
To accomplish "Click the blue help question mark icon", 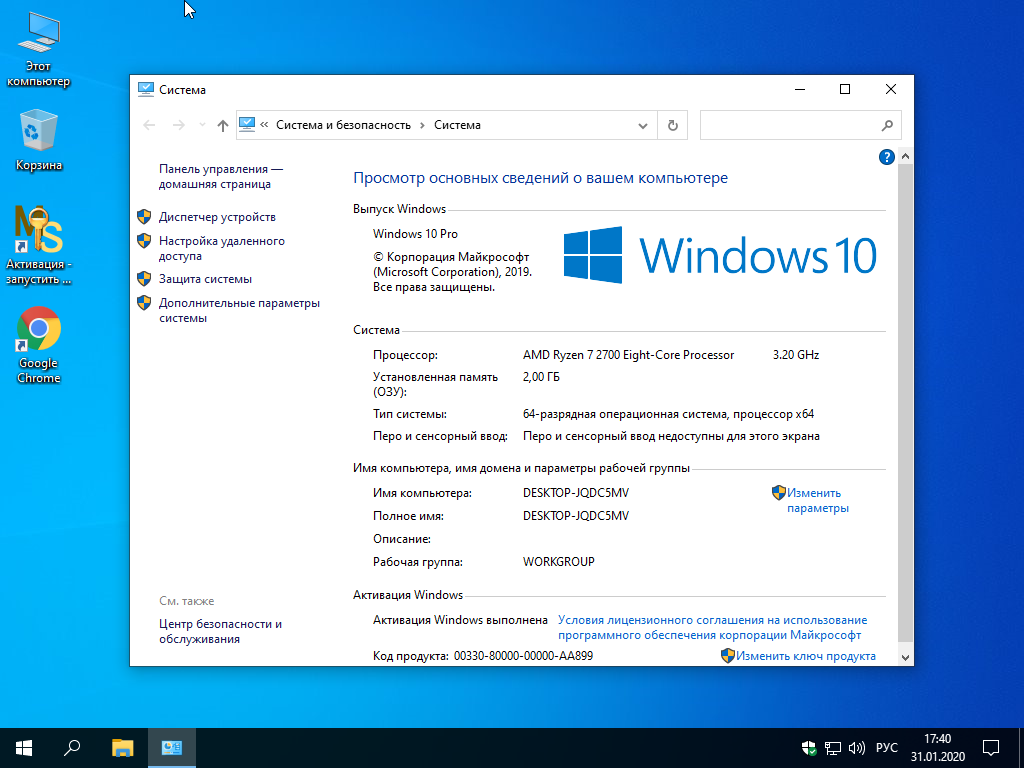I will pyautogui.click(x=886, y=157).
